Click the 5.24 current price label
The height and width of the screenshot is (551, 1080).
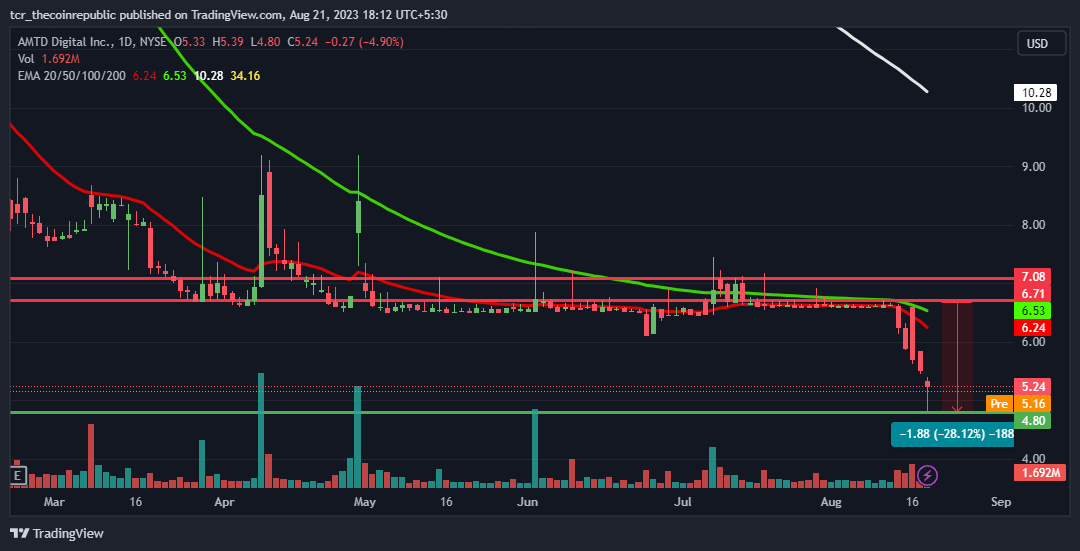(1032, 387)
